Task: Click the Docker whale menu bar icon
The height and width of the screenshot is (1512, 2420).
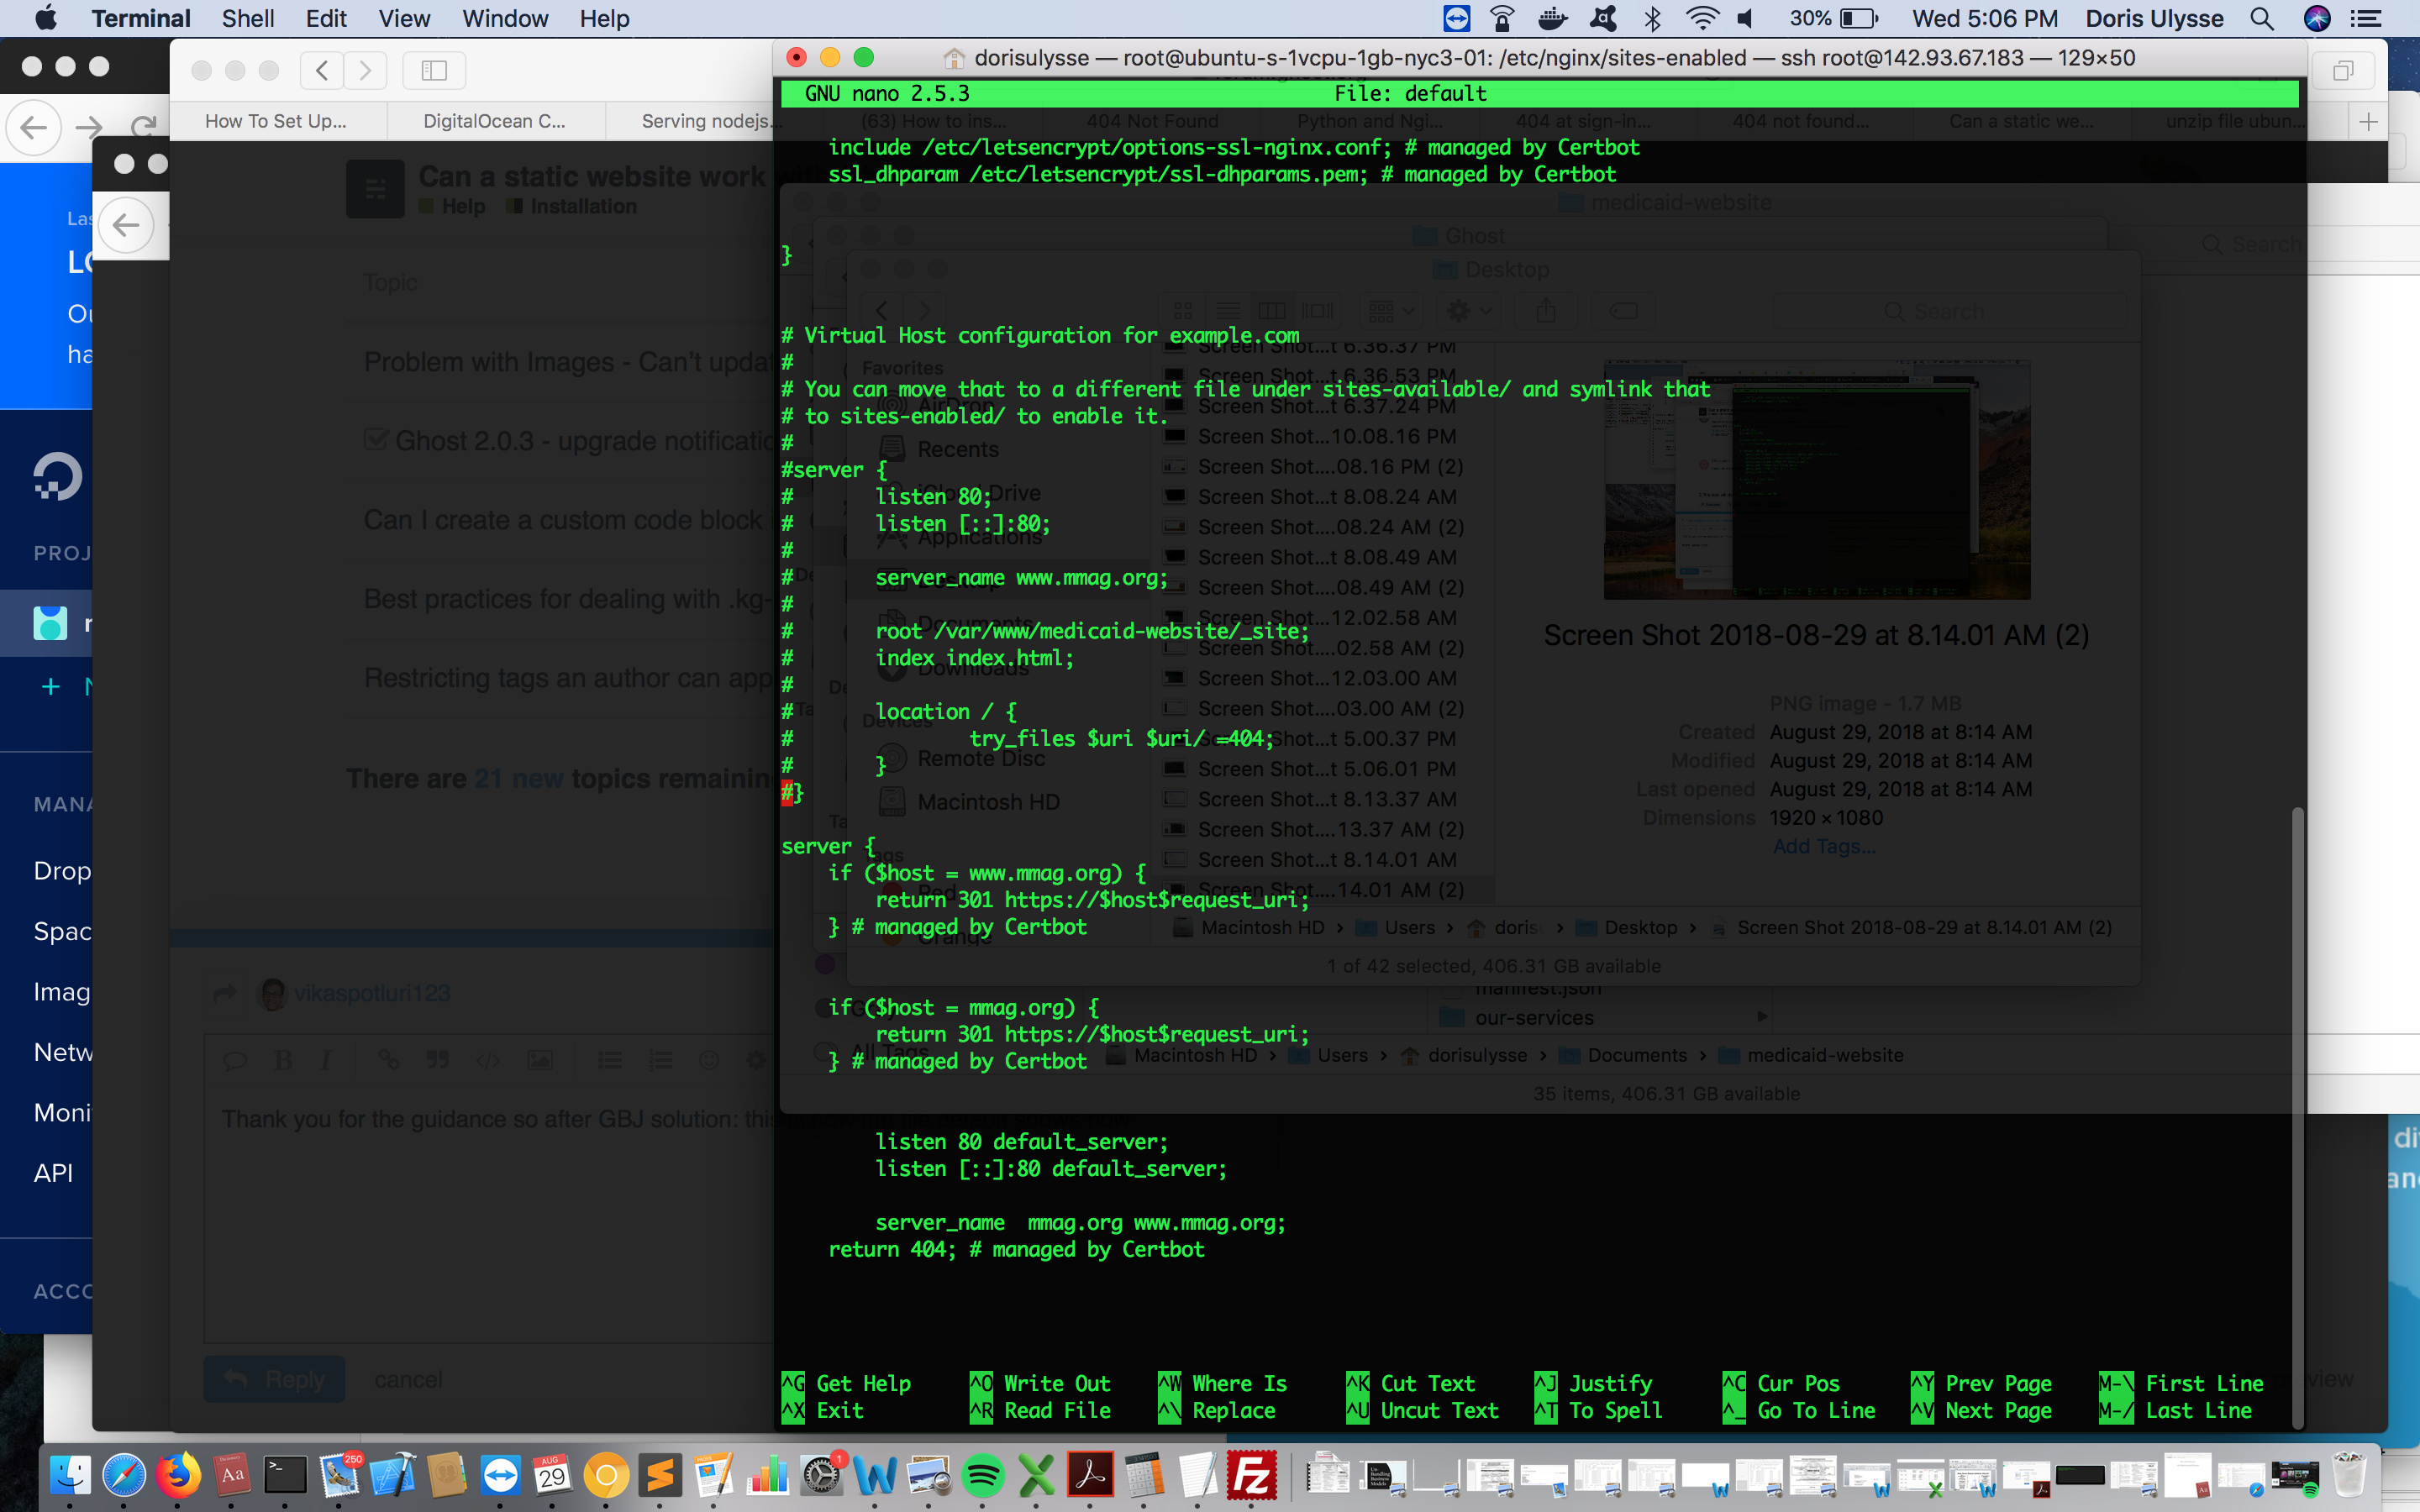Action: coord(1552,18)
